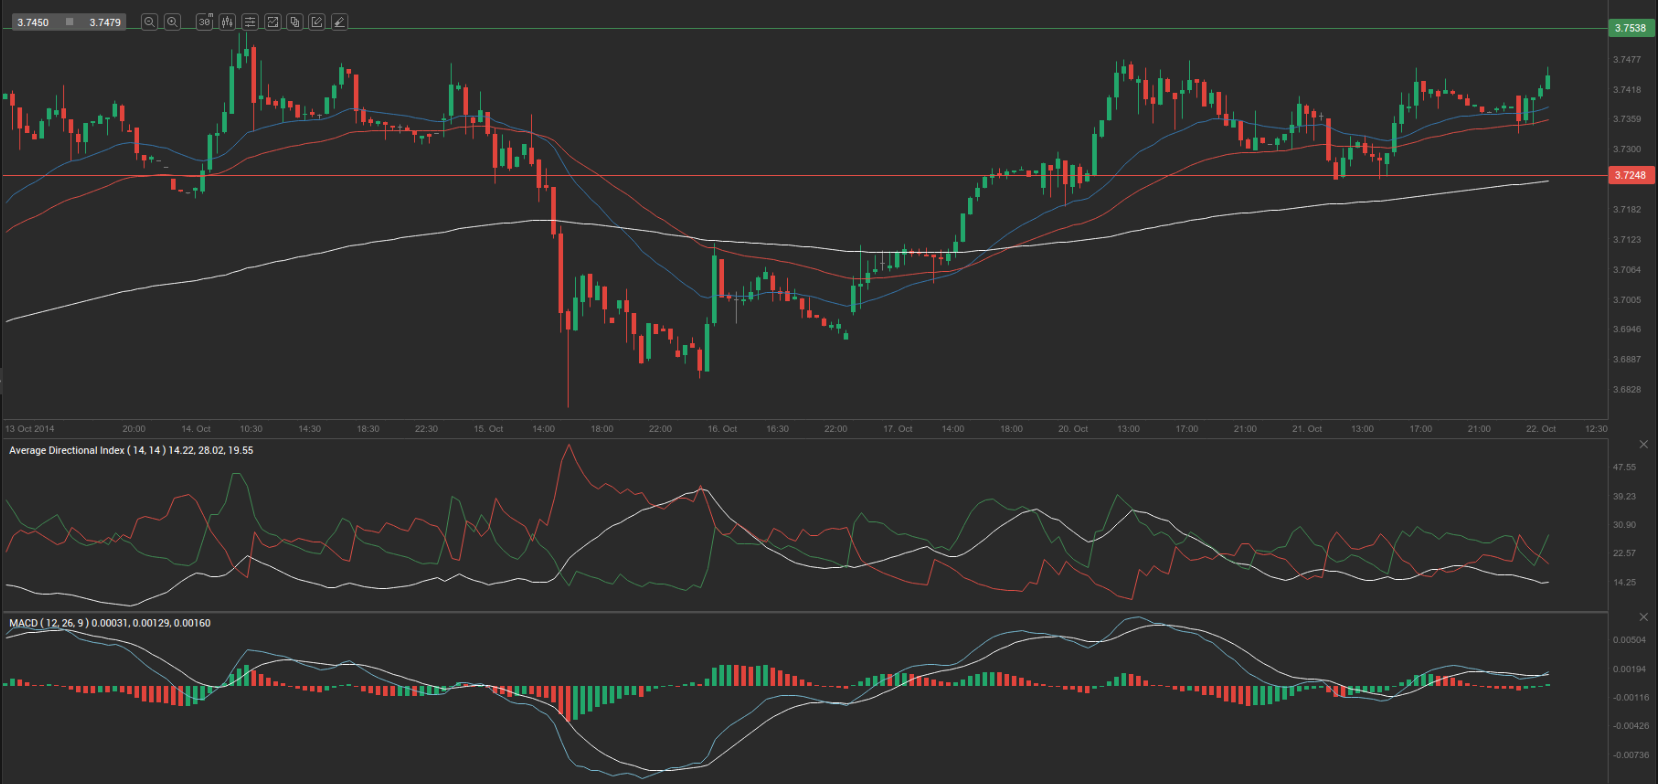Screen dimensions: 1658x784
Task: Open the 30-minute timeframe selector
Action: pos(205,22)
